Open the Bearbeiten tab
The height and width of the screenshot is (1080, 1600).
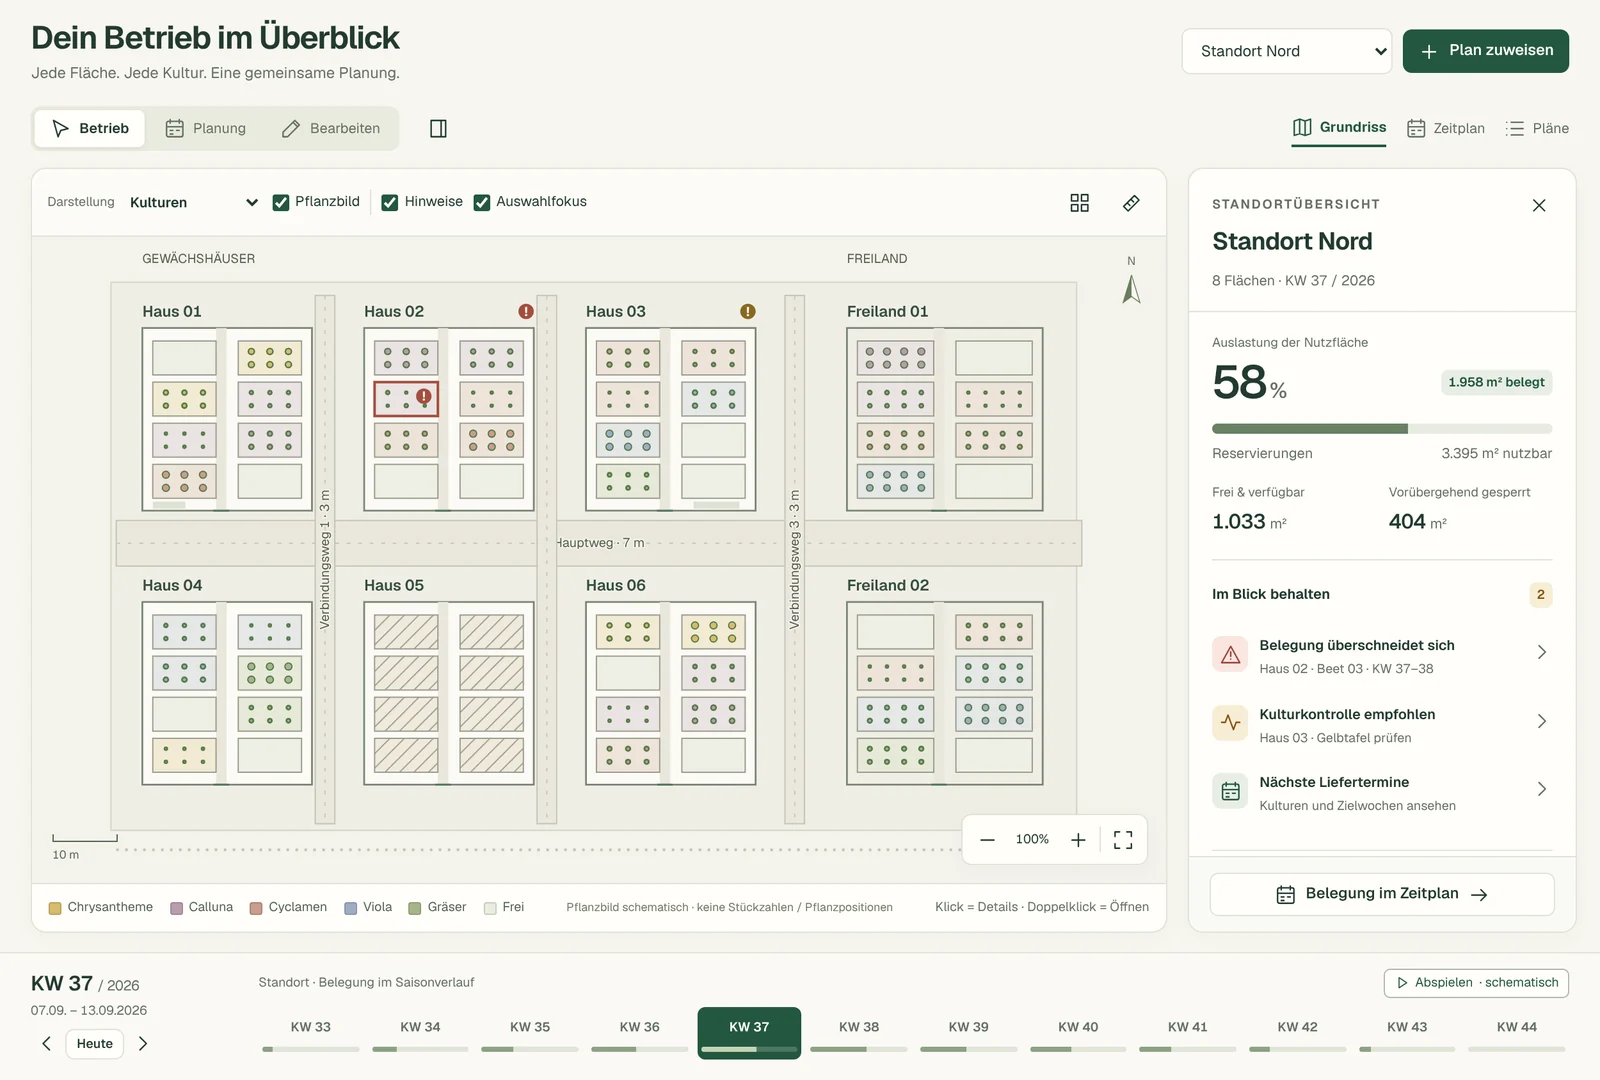[331, 128]
